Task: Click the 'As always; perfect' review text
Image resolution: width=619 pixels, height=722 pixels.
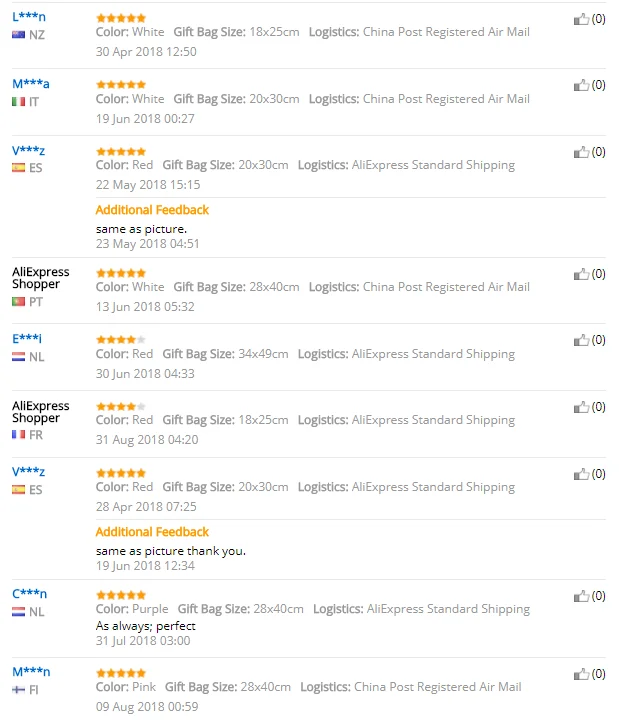Action: click(x=146, y=626)
